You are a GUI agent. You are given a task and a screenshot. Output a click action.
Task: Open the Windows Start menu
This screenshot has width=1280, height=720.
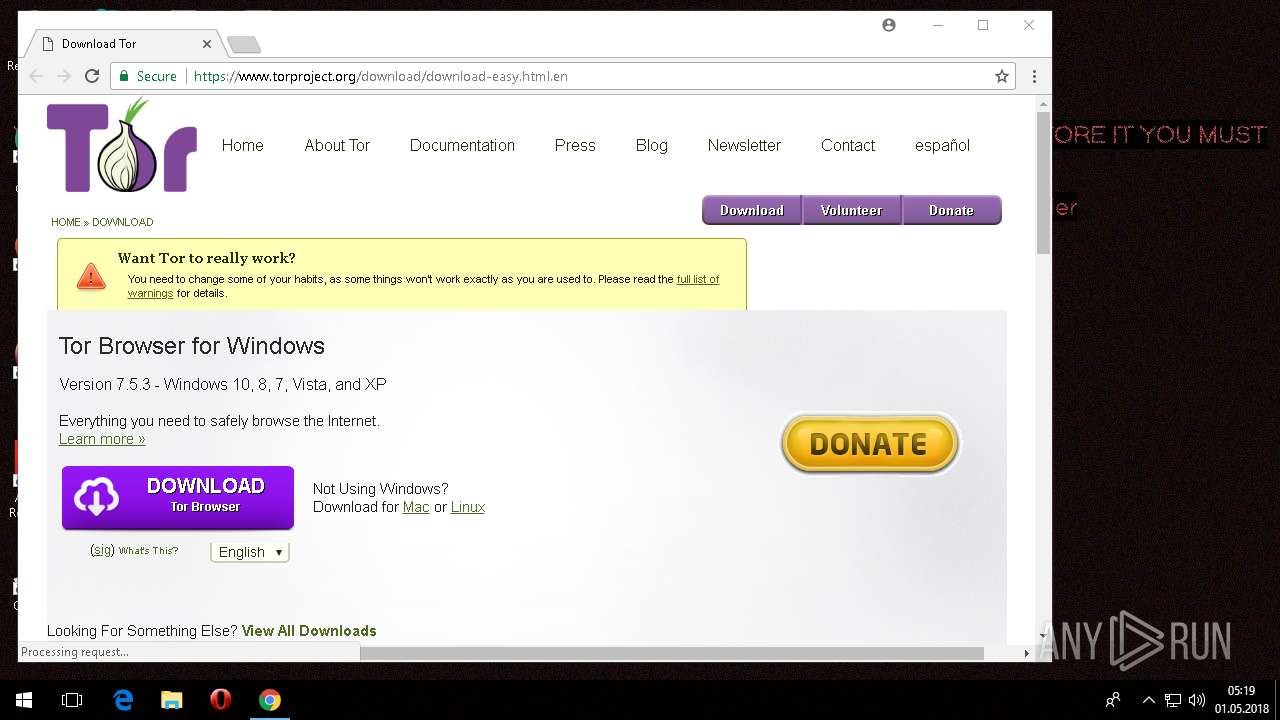[24, 700]
